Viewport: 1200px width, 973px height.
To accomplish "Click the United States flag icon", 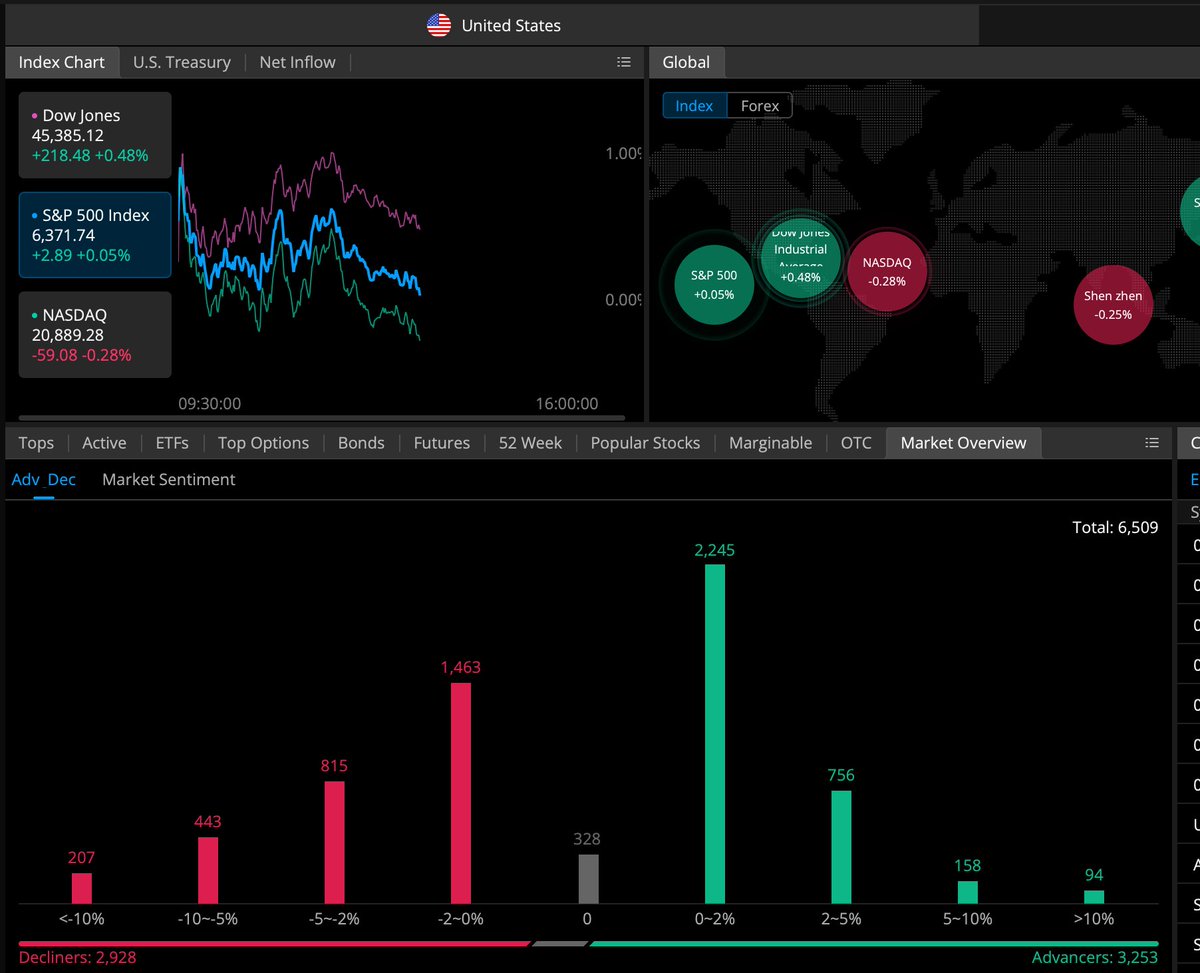I will (439, 26).
